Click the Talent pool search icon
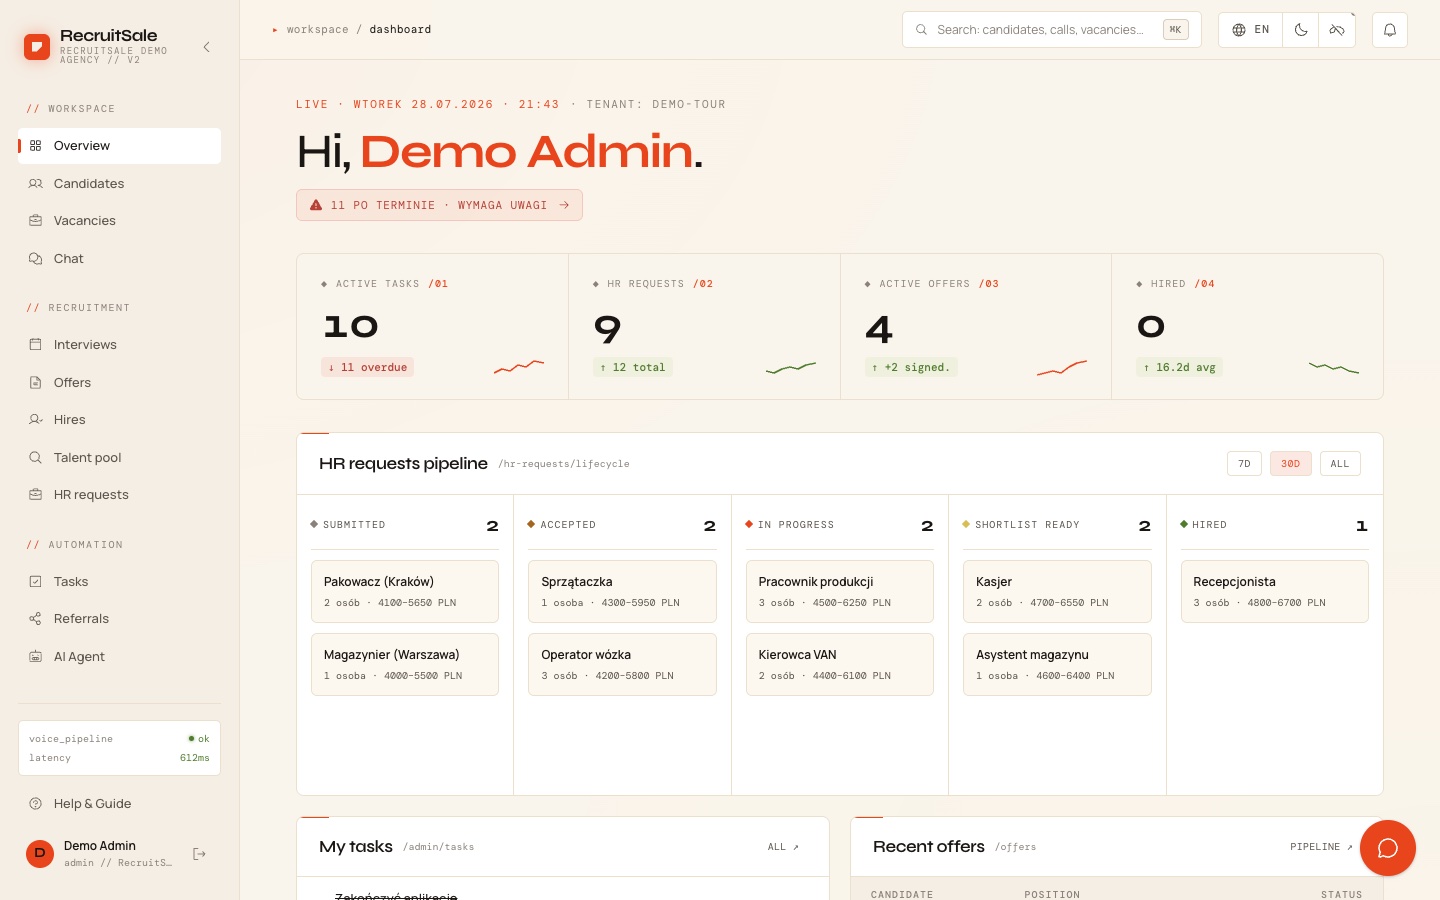 coord(36,458)
